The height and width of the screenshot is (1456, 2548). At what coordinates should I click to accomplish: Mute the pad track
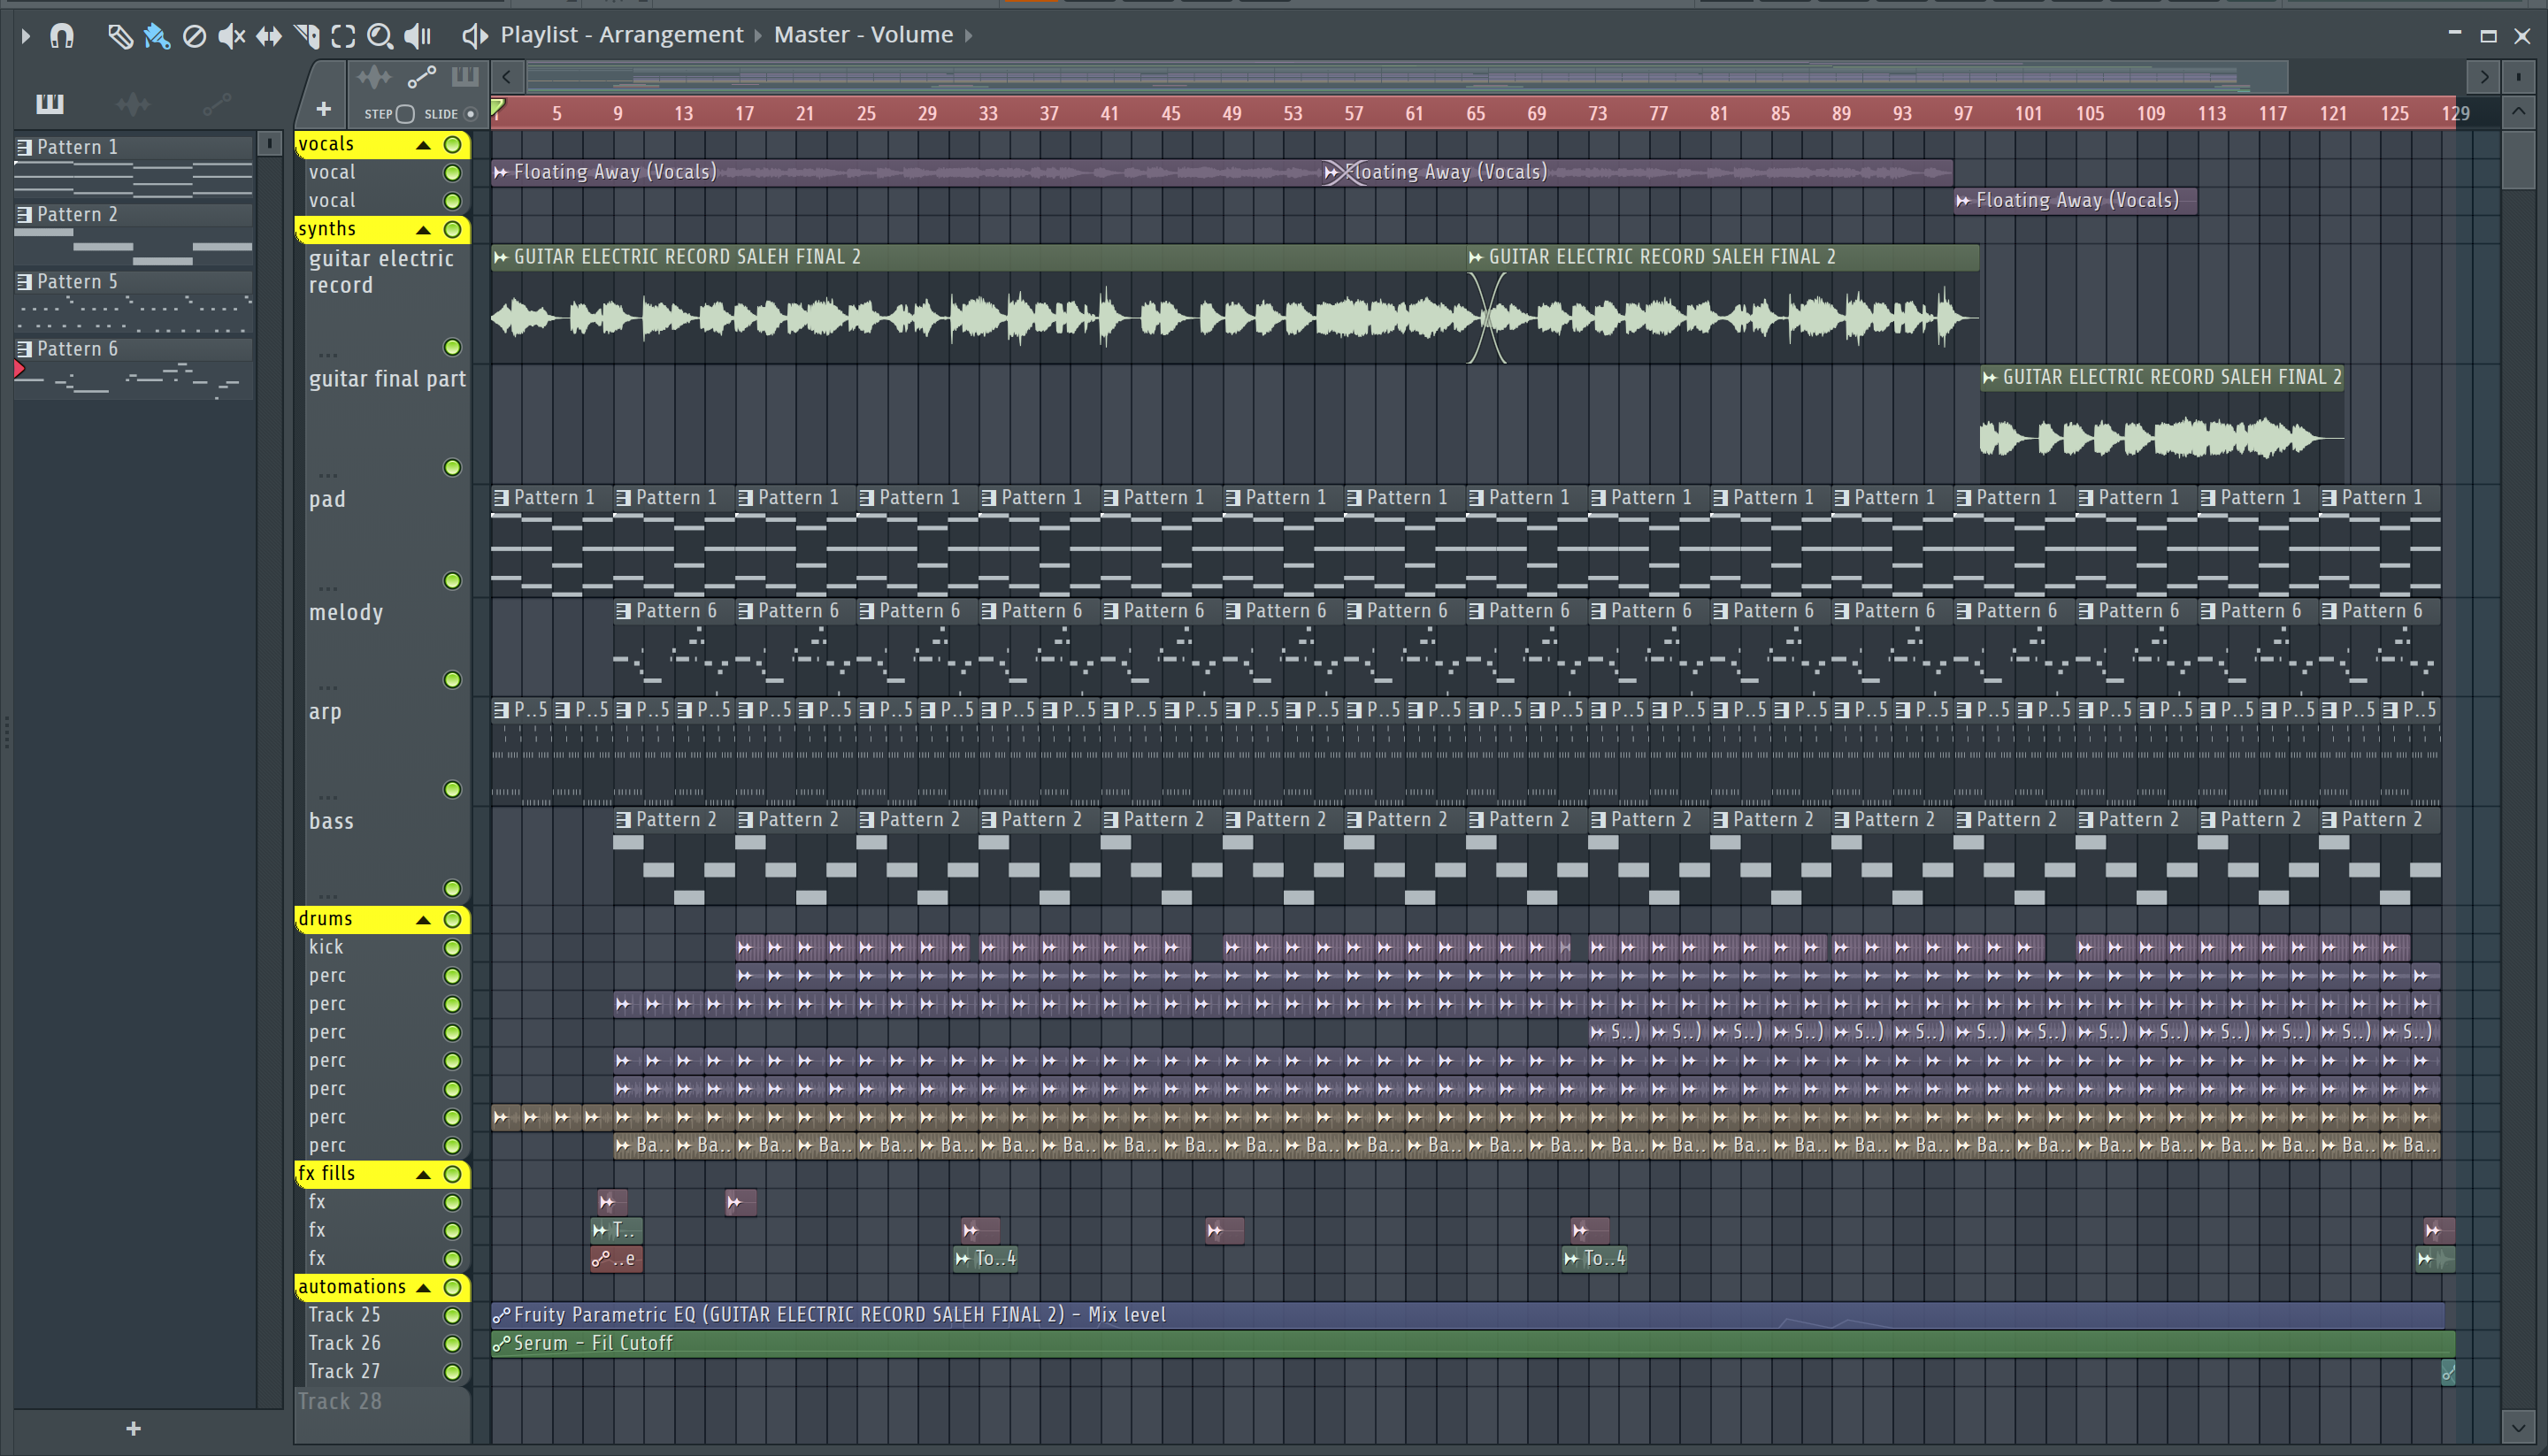[x=452, y=581]
